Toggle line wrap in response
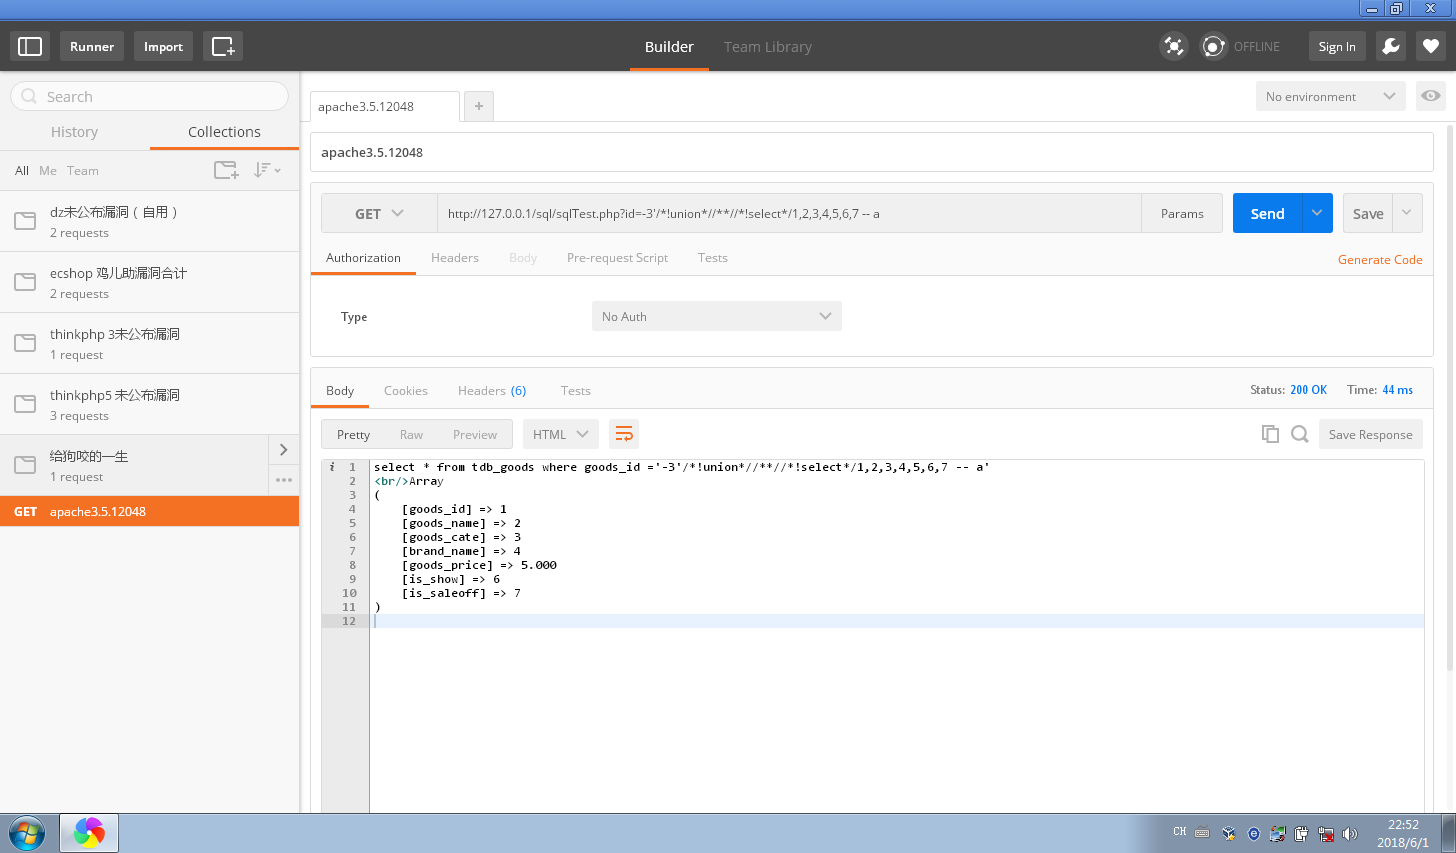Screen dimensions: 1456x853 pyautogui.click(x=624, y=434)
